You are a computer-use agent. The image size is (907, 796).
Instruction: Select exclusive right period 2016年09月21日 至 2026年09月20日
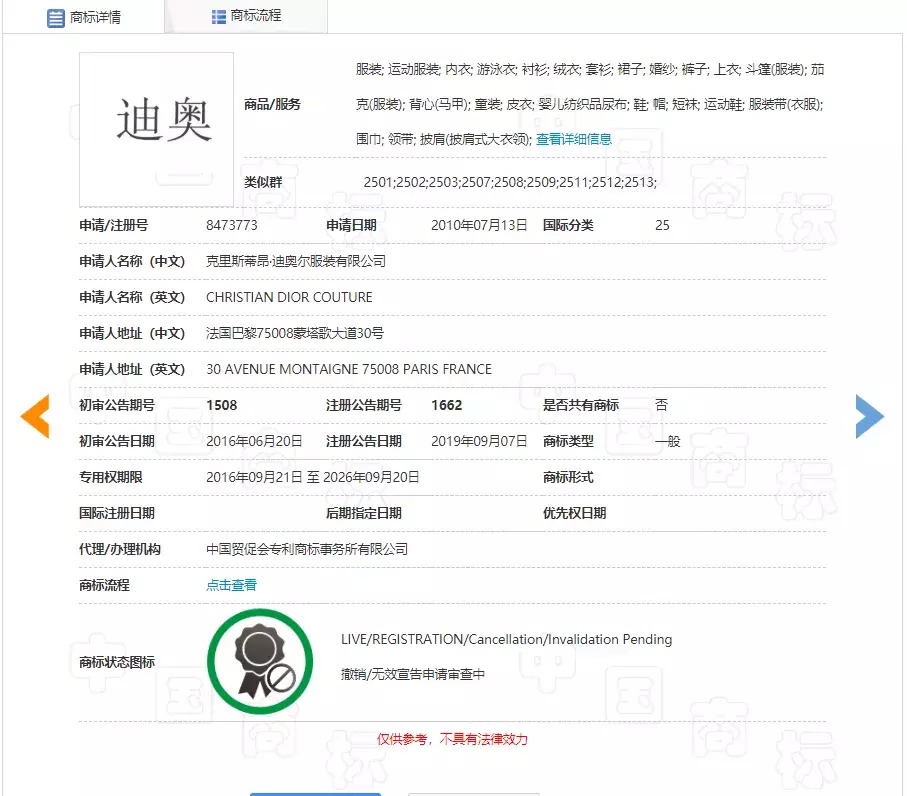tap(313, 477)
